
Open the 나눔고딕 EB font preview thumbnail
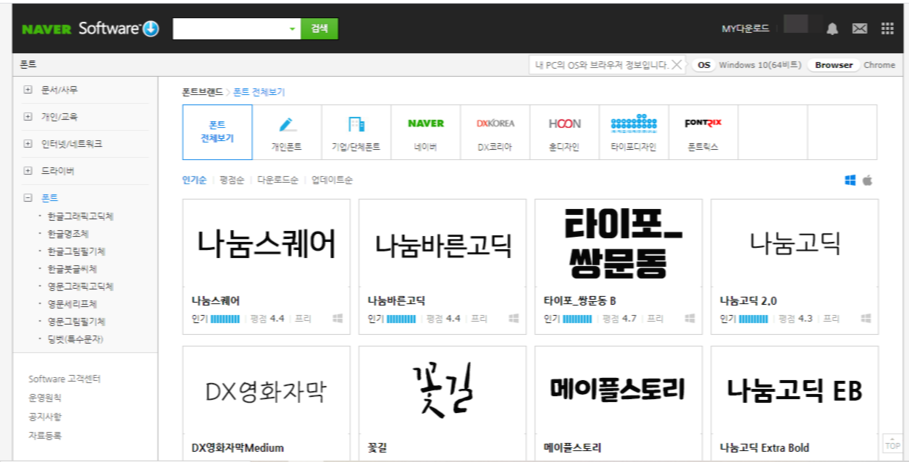pos(795,390)
